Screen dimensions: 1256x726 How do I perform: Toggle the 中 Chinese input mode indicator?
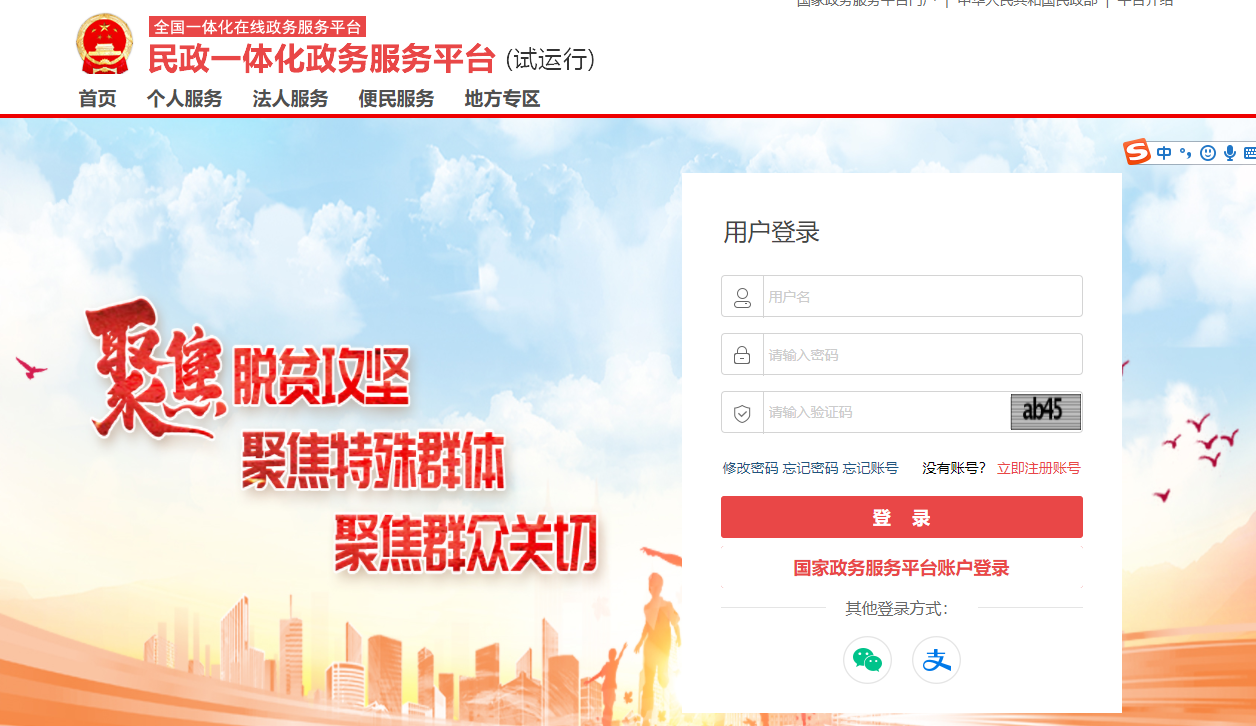coord(1164,153)
